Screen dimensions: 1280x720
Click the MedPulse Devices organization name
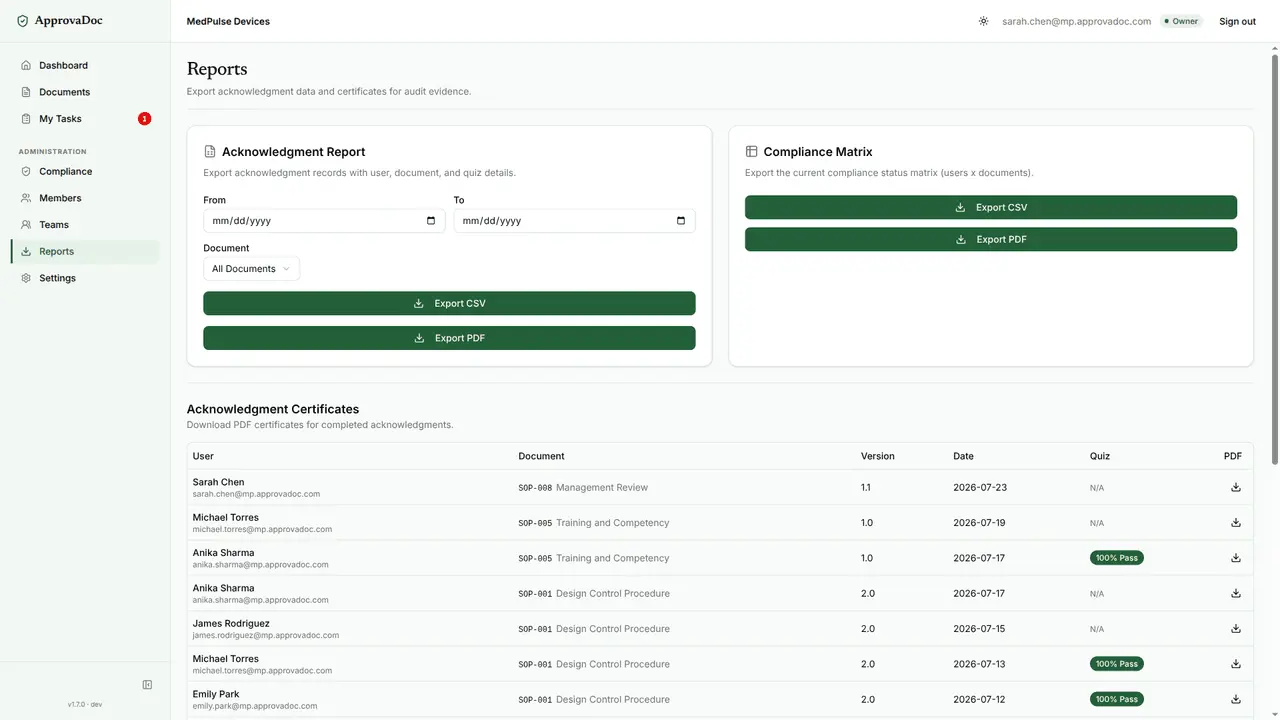click(228, 21)
